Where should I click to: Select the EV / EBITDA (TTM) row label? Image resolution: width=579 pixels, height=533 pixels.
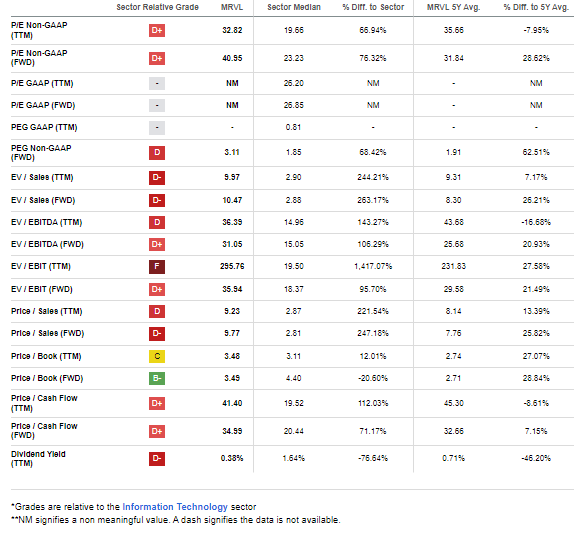47,222
